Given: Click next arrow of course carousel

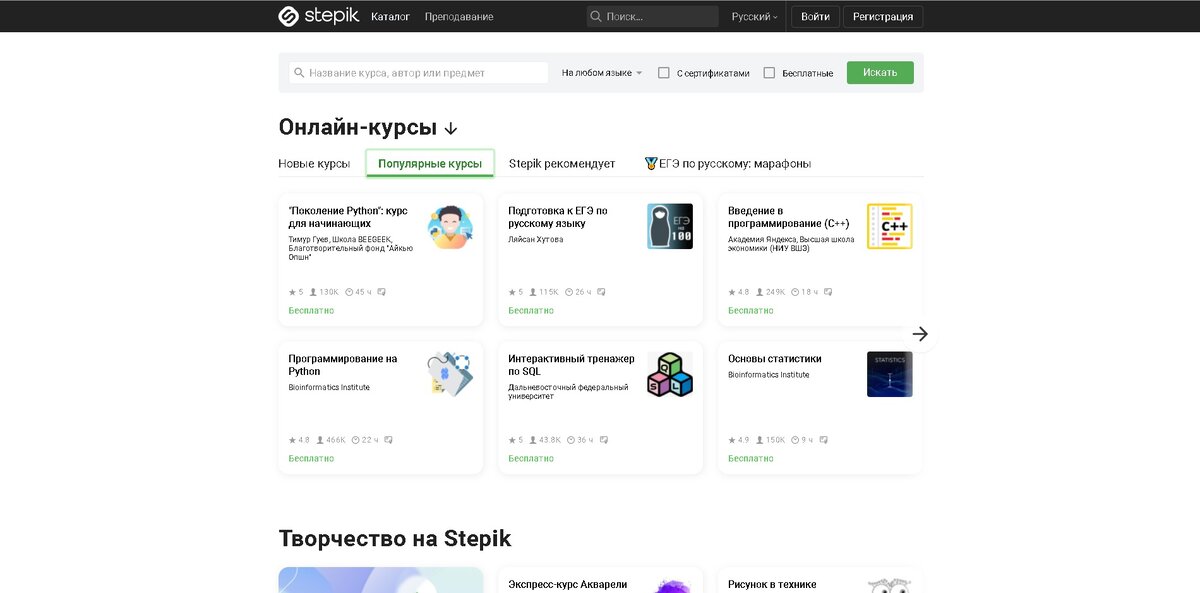Looking at the screenshot, I should pos(921,334).
